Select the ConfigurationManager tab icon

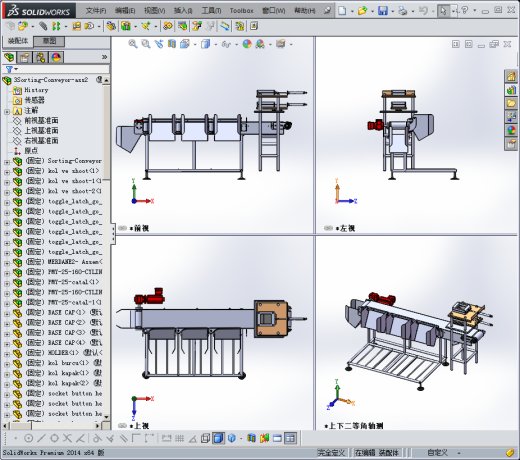[40, 58]
